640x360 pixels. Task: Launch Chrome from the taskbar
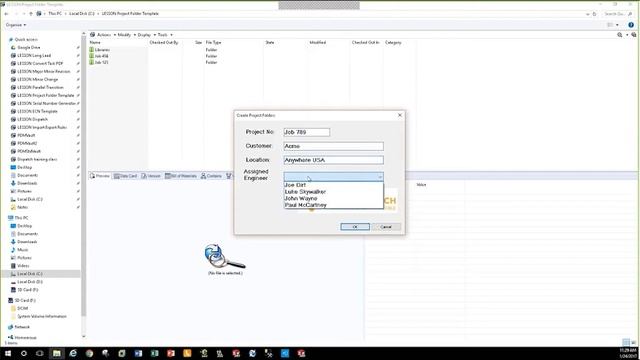pyautogui.click(x=89, y=353)
